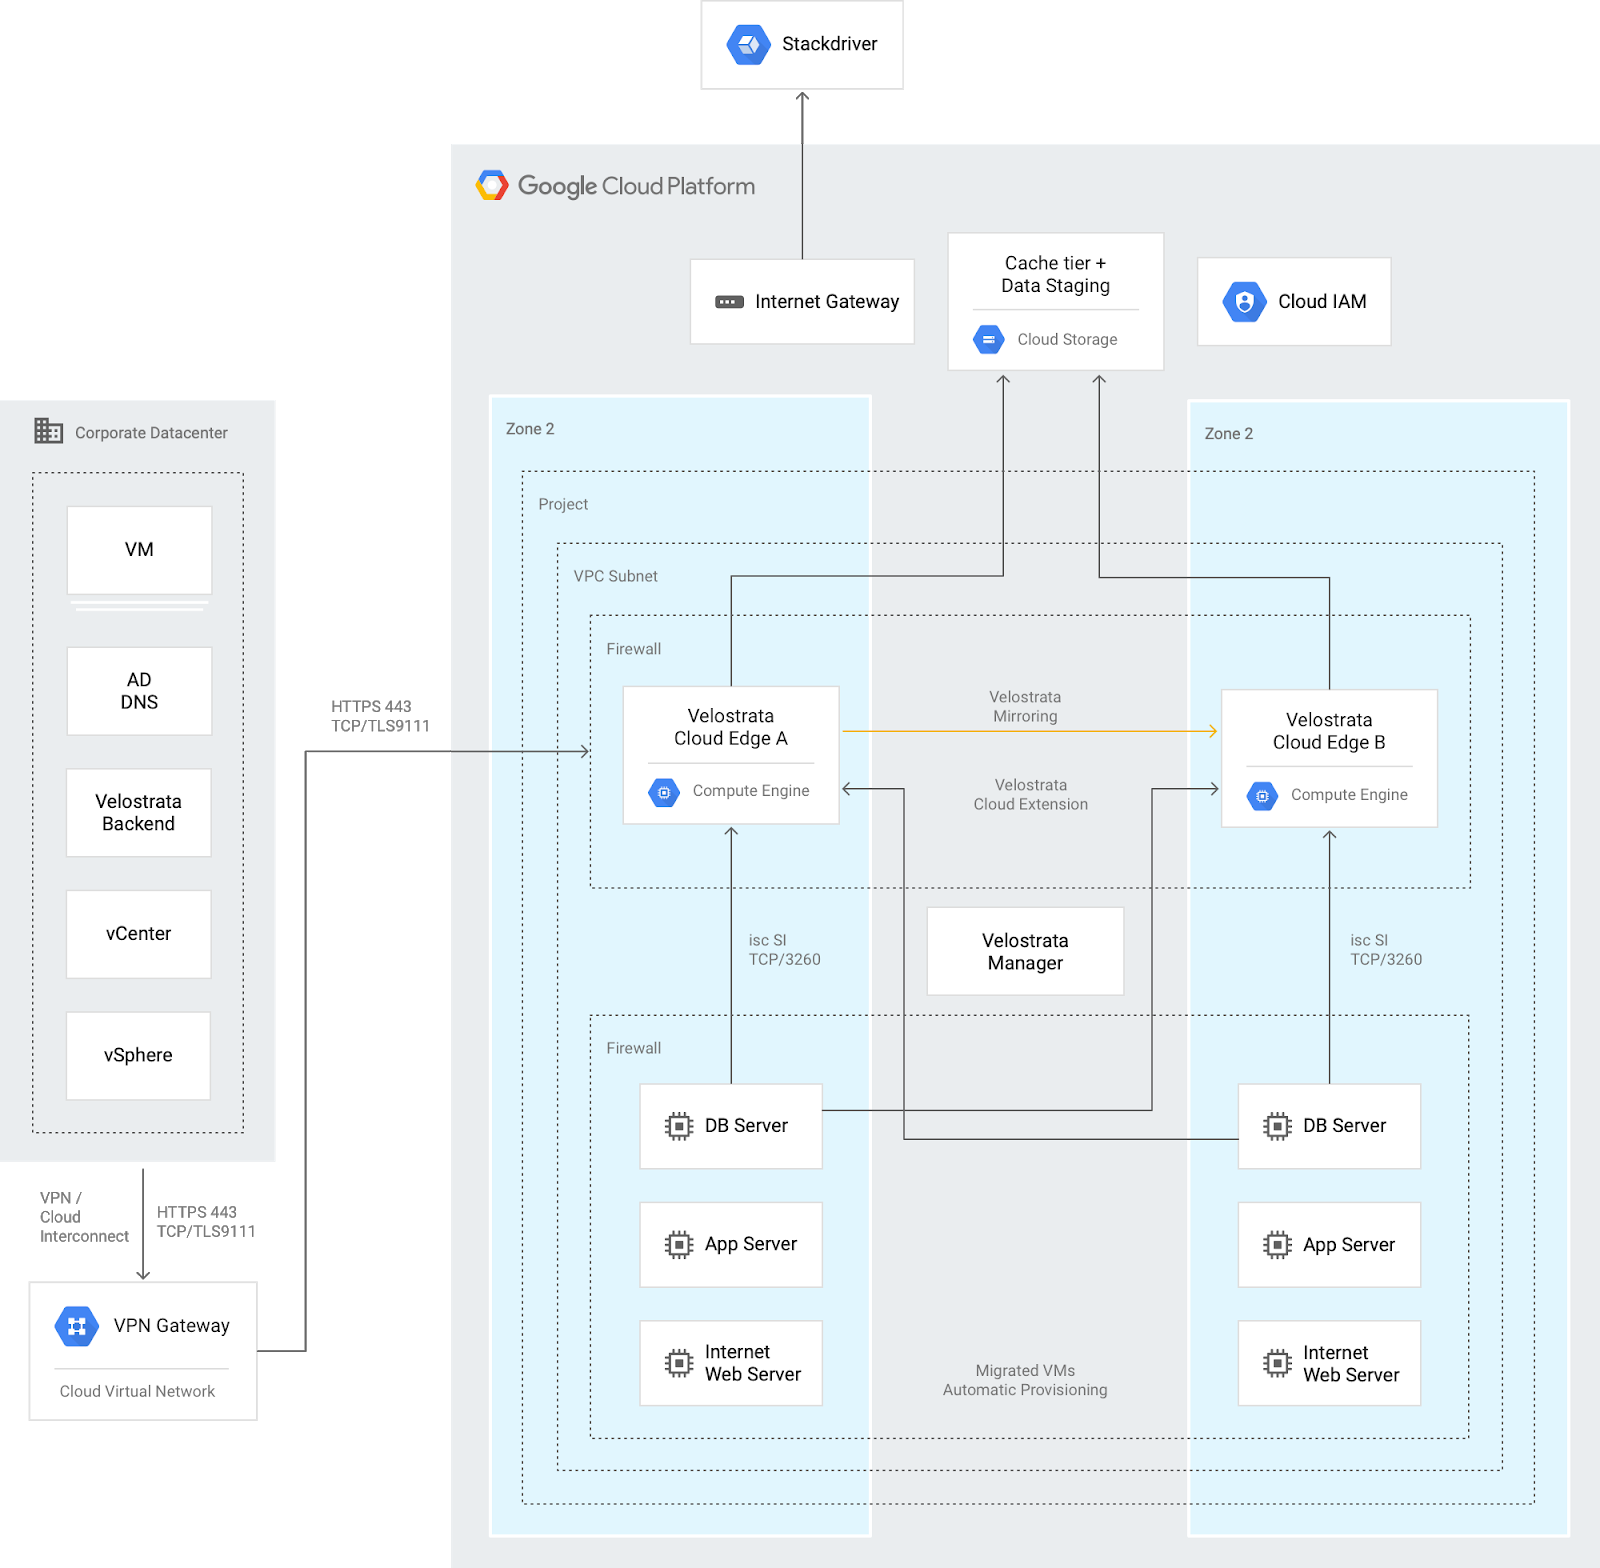Click the Velostrata Mirroring arrow
Image resolution: width=1600 pixels, height=1568 pixels.
pos(1030,731)
